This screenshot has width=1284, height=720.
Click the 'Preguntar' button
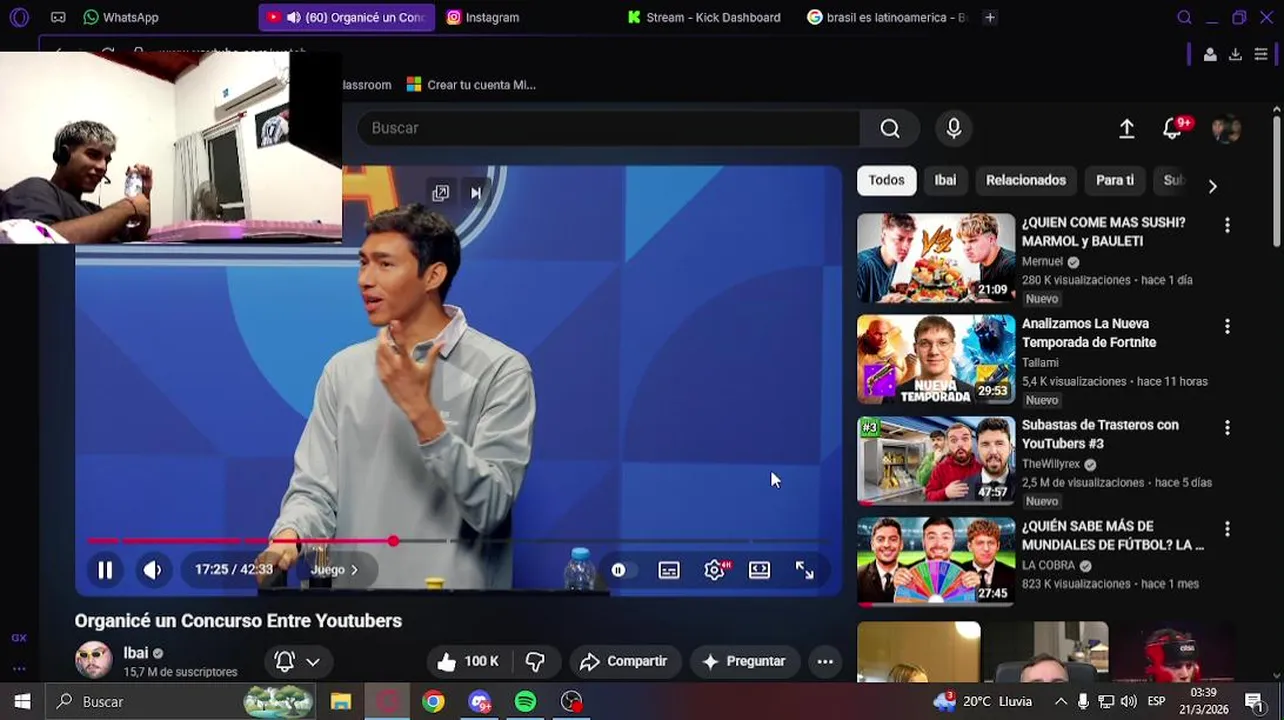click(x=745, y=661)
